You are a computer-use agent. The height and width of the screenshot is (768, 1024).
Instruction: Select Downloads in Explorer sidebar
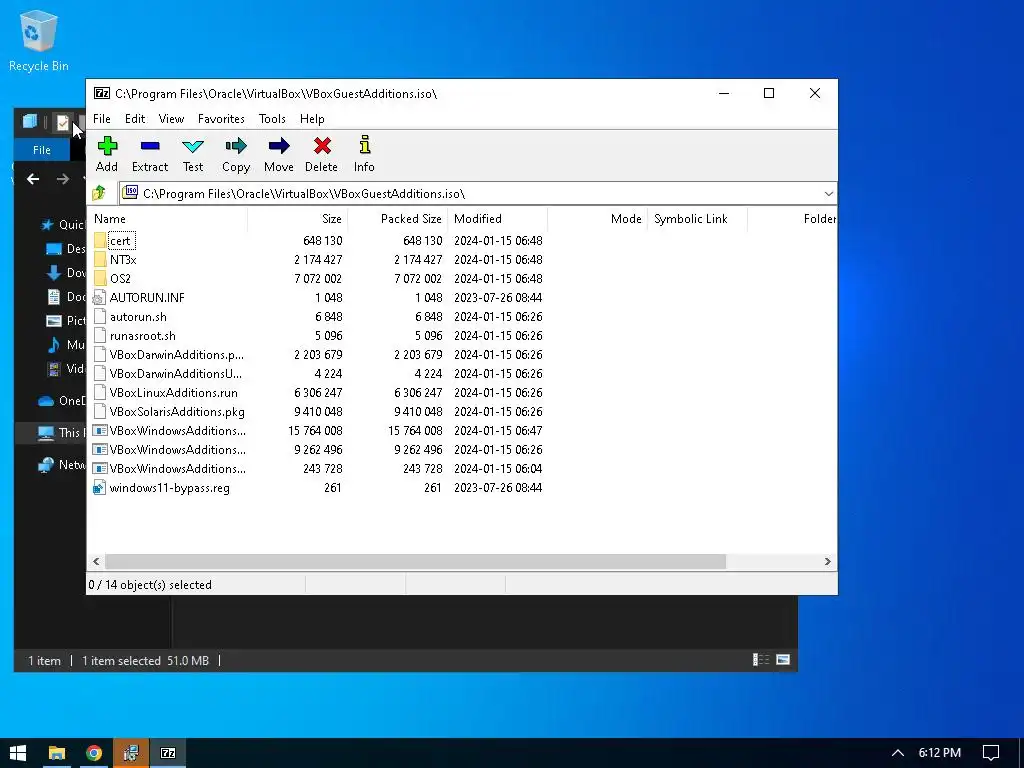(67, 273)
